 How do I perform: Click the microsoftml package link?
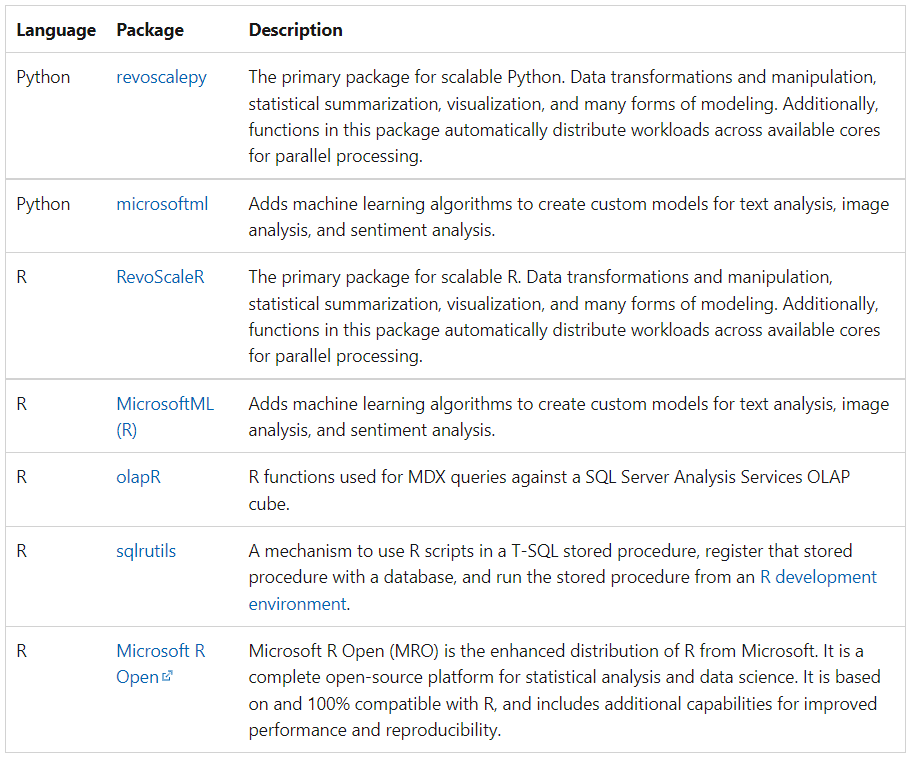[x=162, y=204]
